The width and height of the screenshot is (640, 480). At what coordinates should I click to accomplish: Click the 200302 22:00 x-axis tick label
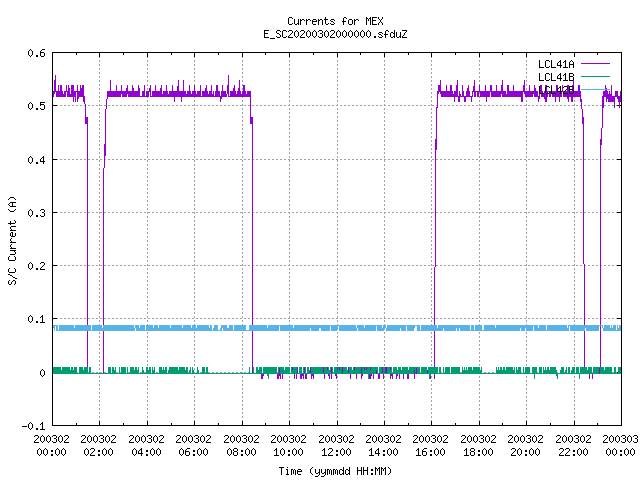[x=573, y=446]
